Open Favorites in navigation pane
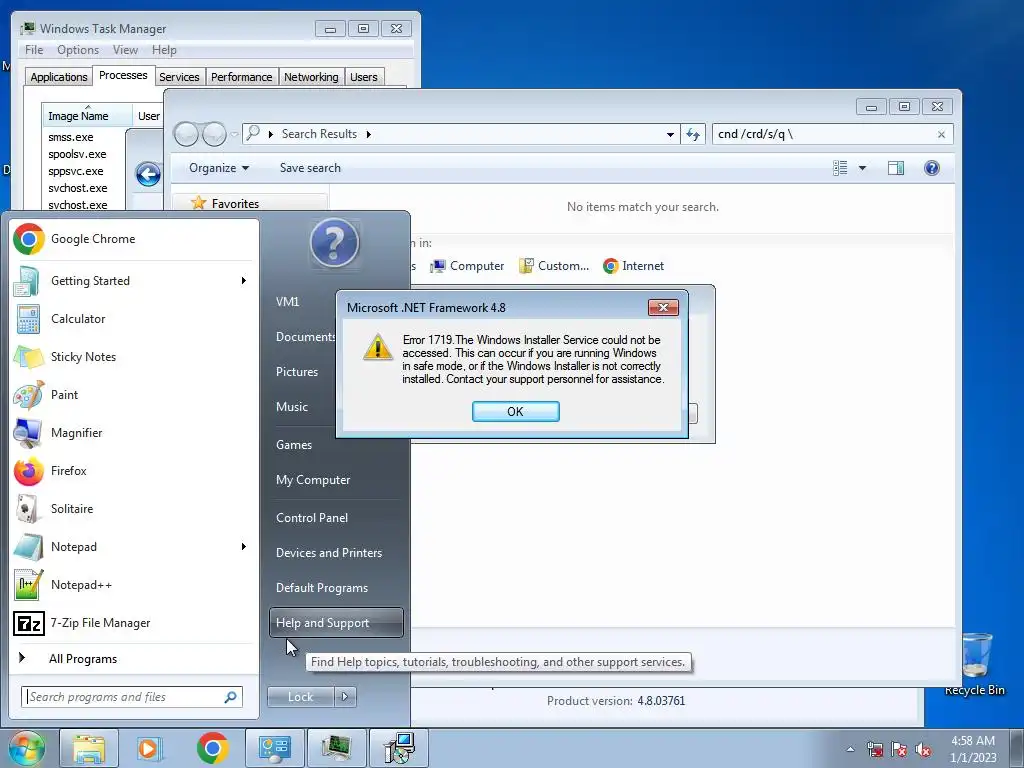The image size is (1024, 768). pos(235,204)
